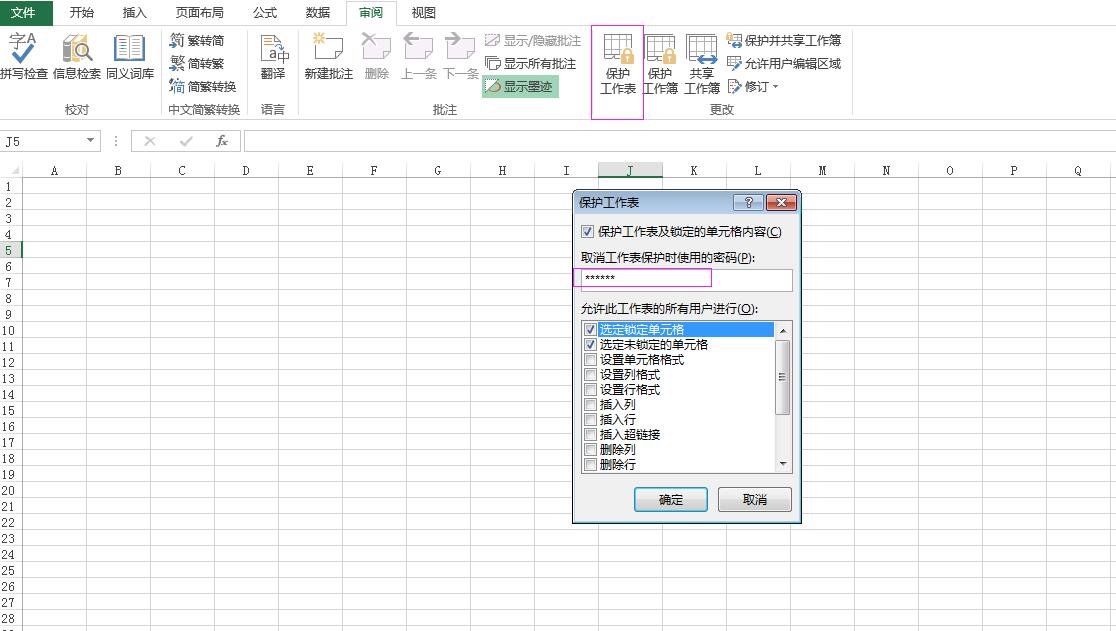Open 简繁转换 conversion options
This screenshot has height=631, width=1116.
203,86
